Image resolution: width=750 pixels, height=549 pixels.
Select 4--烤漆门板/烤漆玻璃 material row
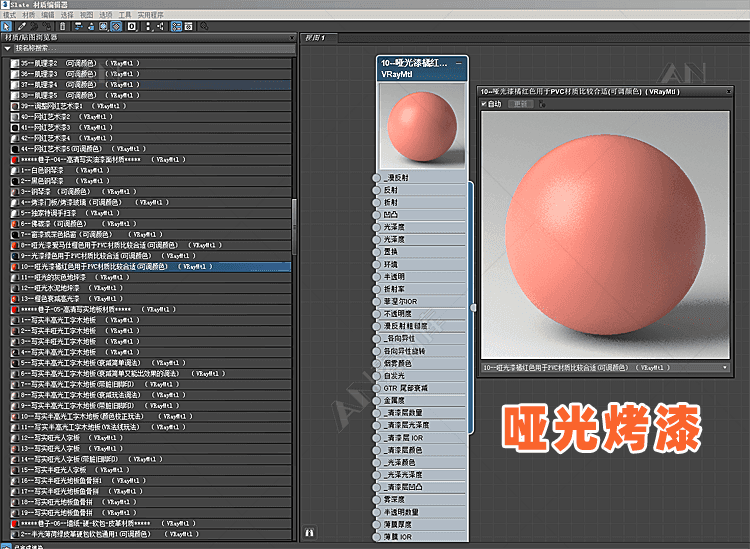coord(151,202)
